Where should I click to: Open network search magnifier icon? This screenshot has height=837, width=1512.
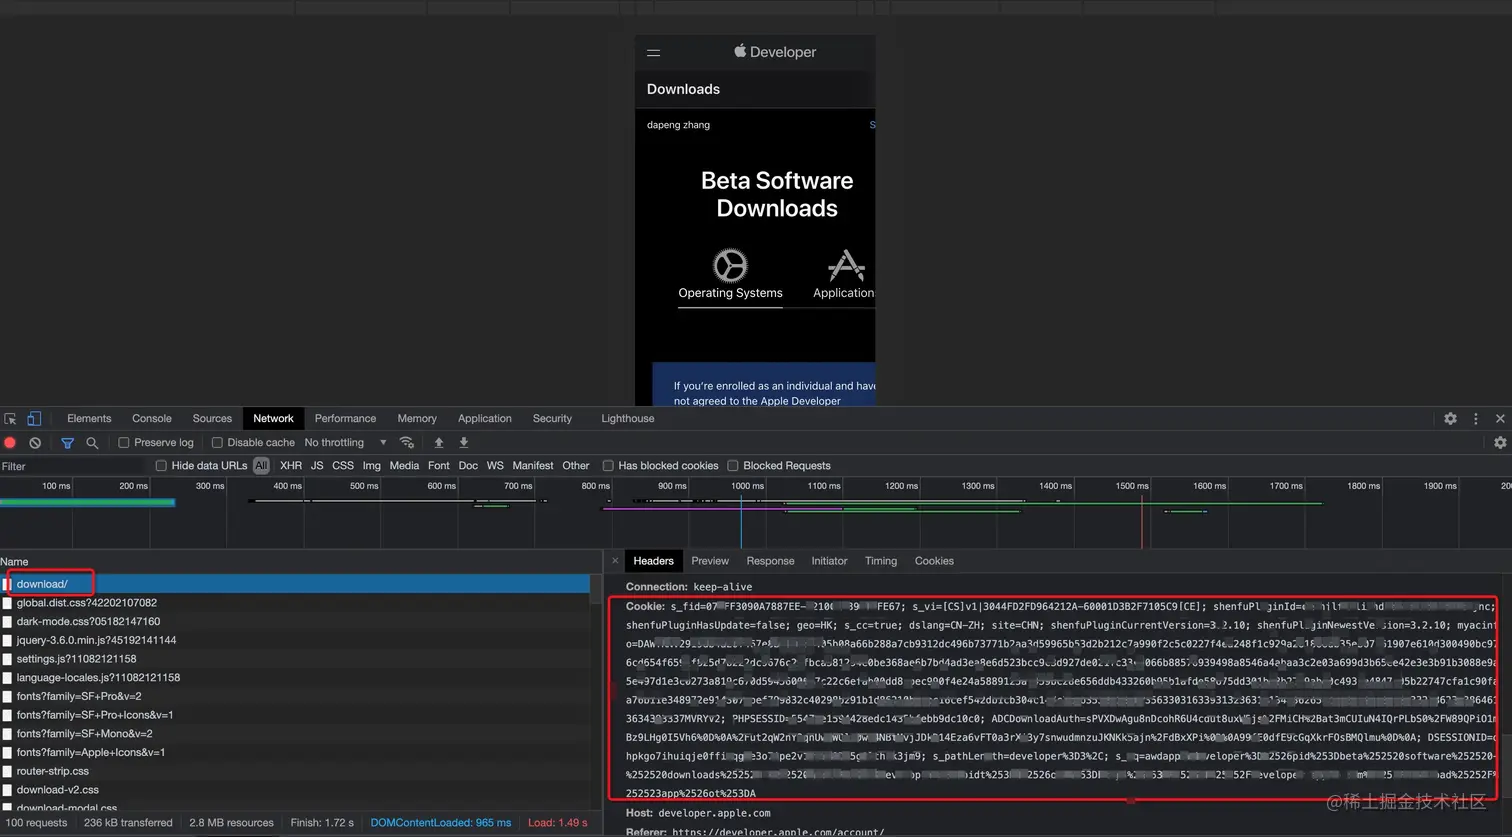pos(92,443)
